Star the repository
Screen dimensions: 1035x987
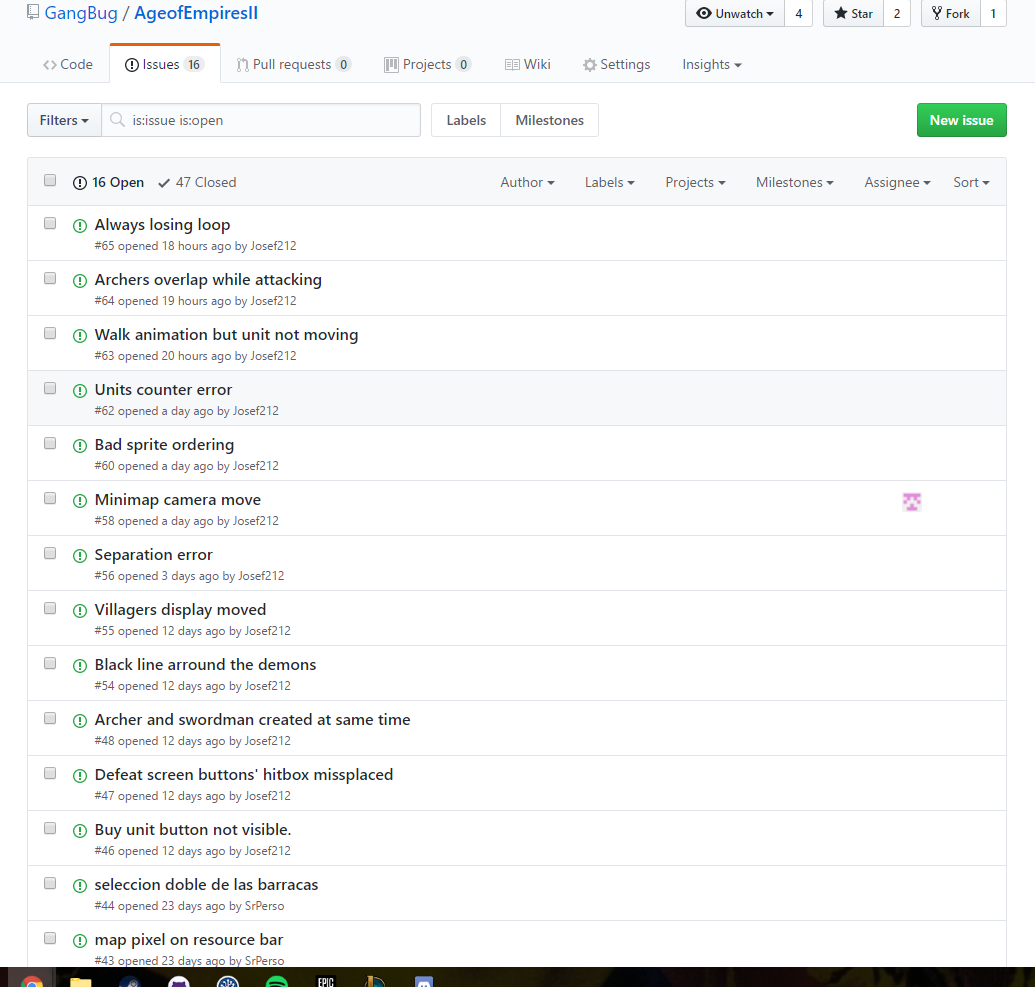point(853,13)
